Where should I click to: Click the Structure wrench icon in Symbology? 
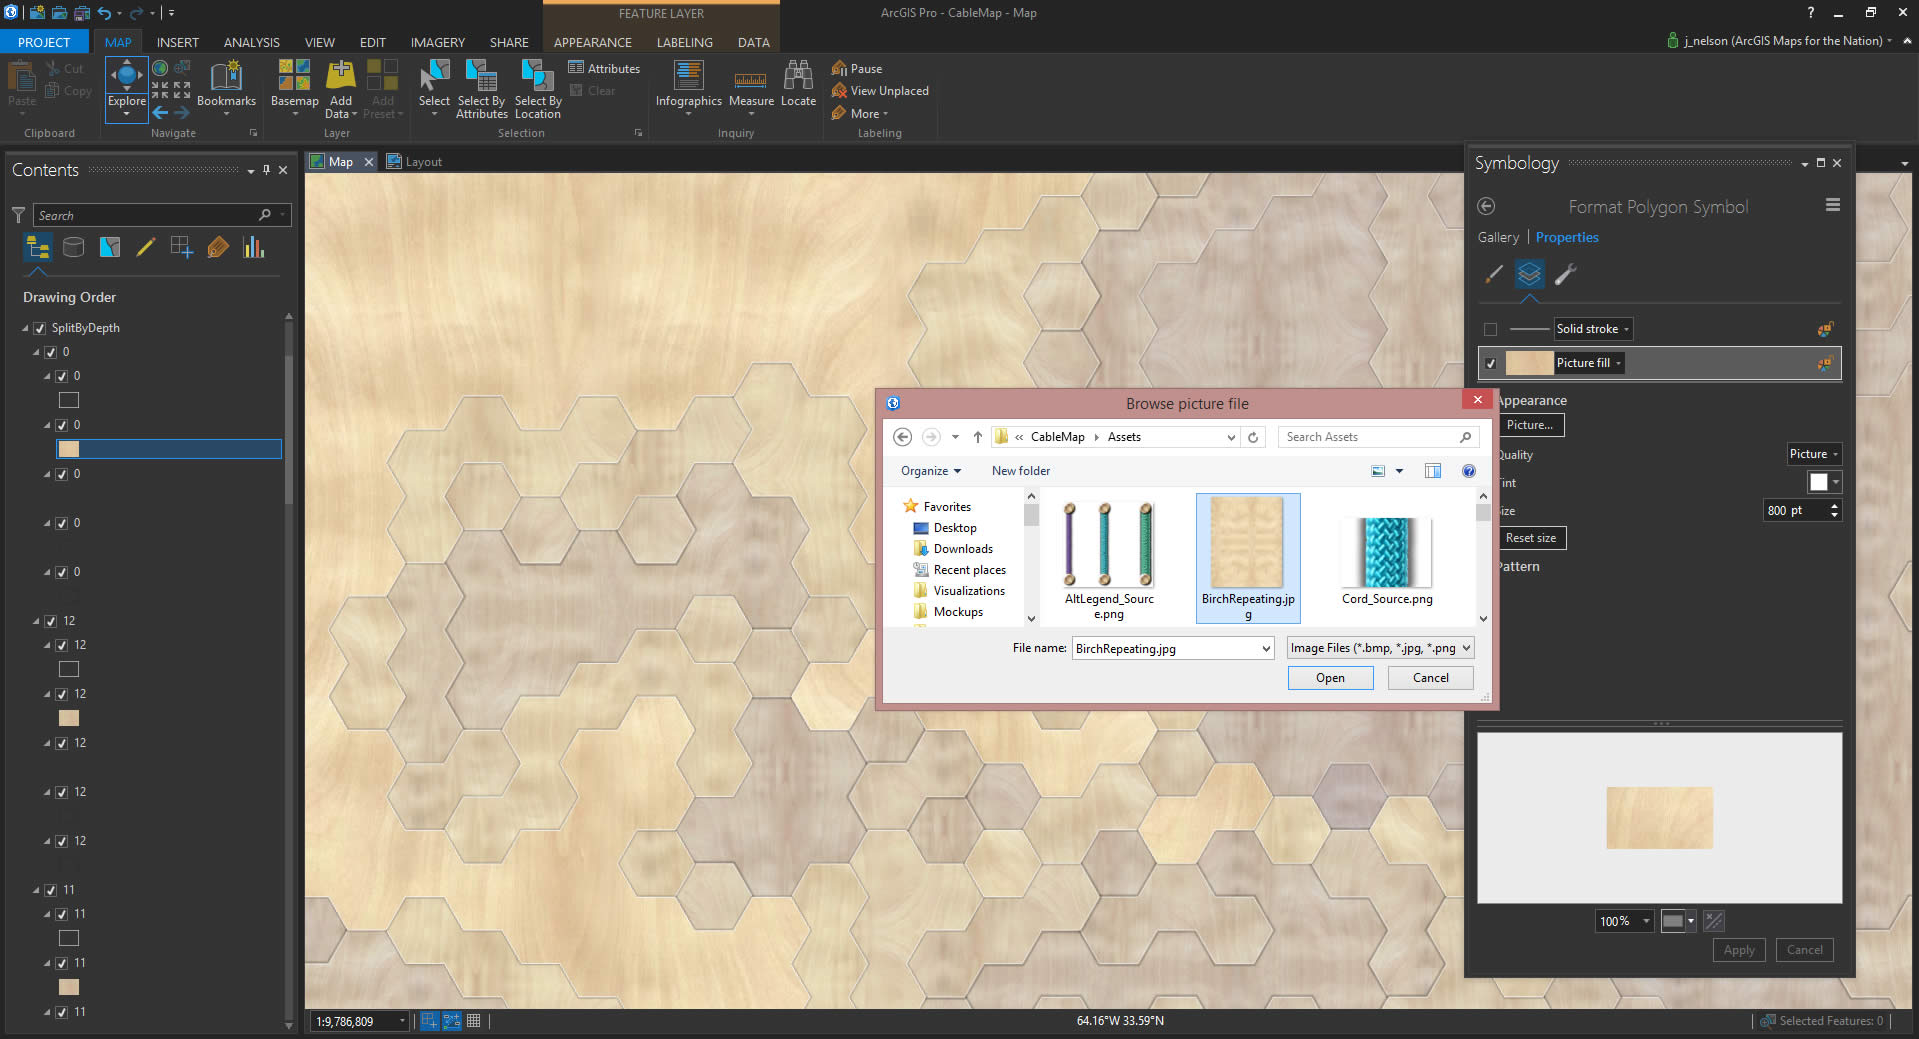point(1566,274)
